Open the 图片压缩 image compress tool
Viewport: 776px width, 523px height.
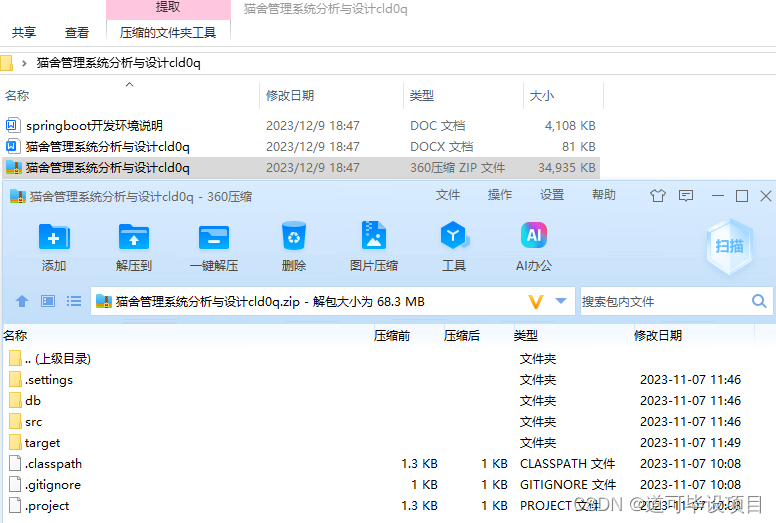tap(374, 235)
